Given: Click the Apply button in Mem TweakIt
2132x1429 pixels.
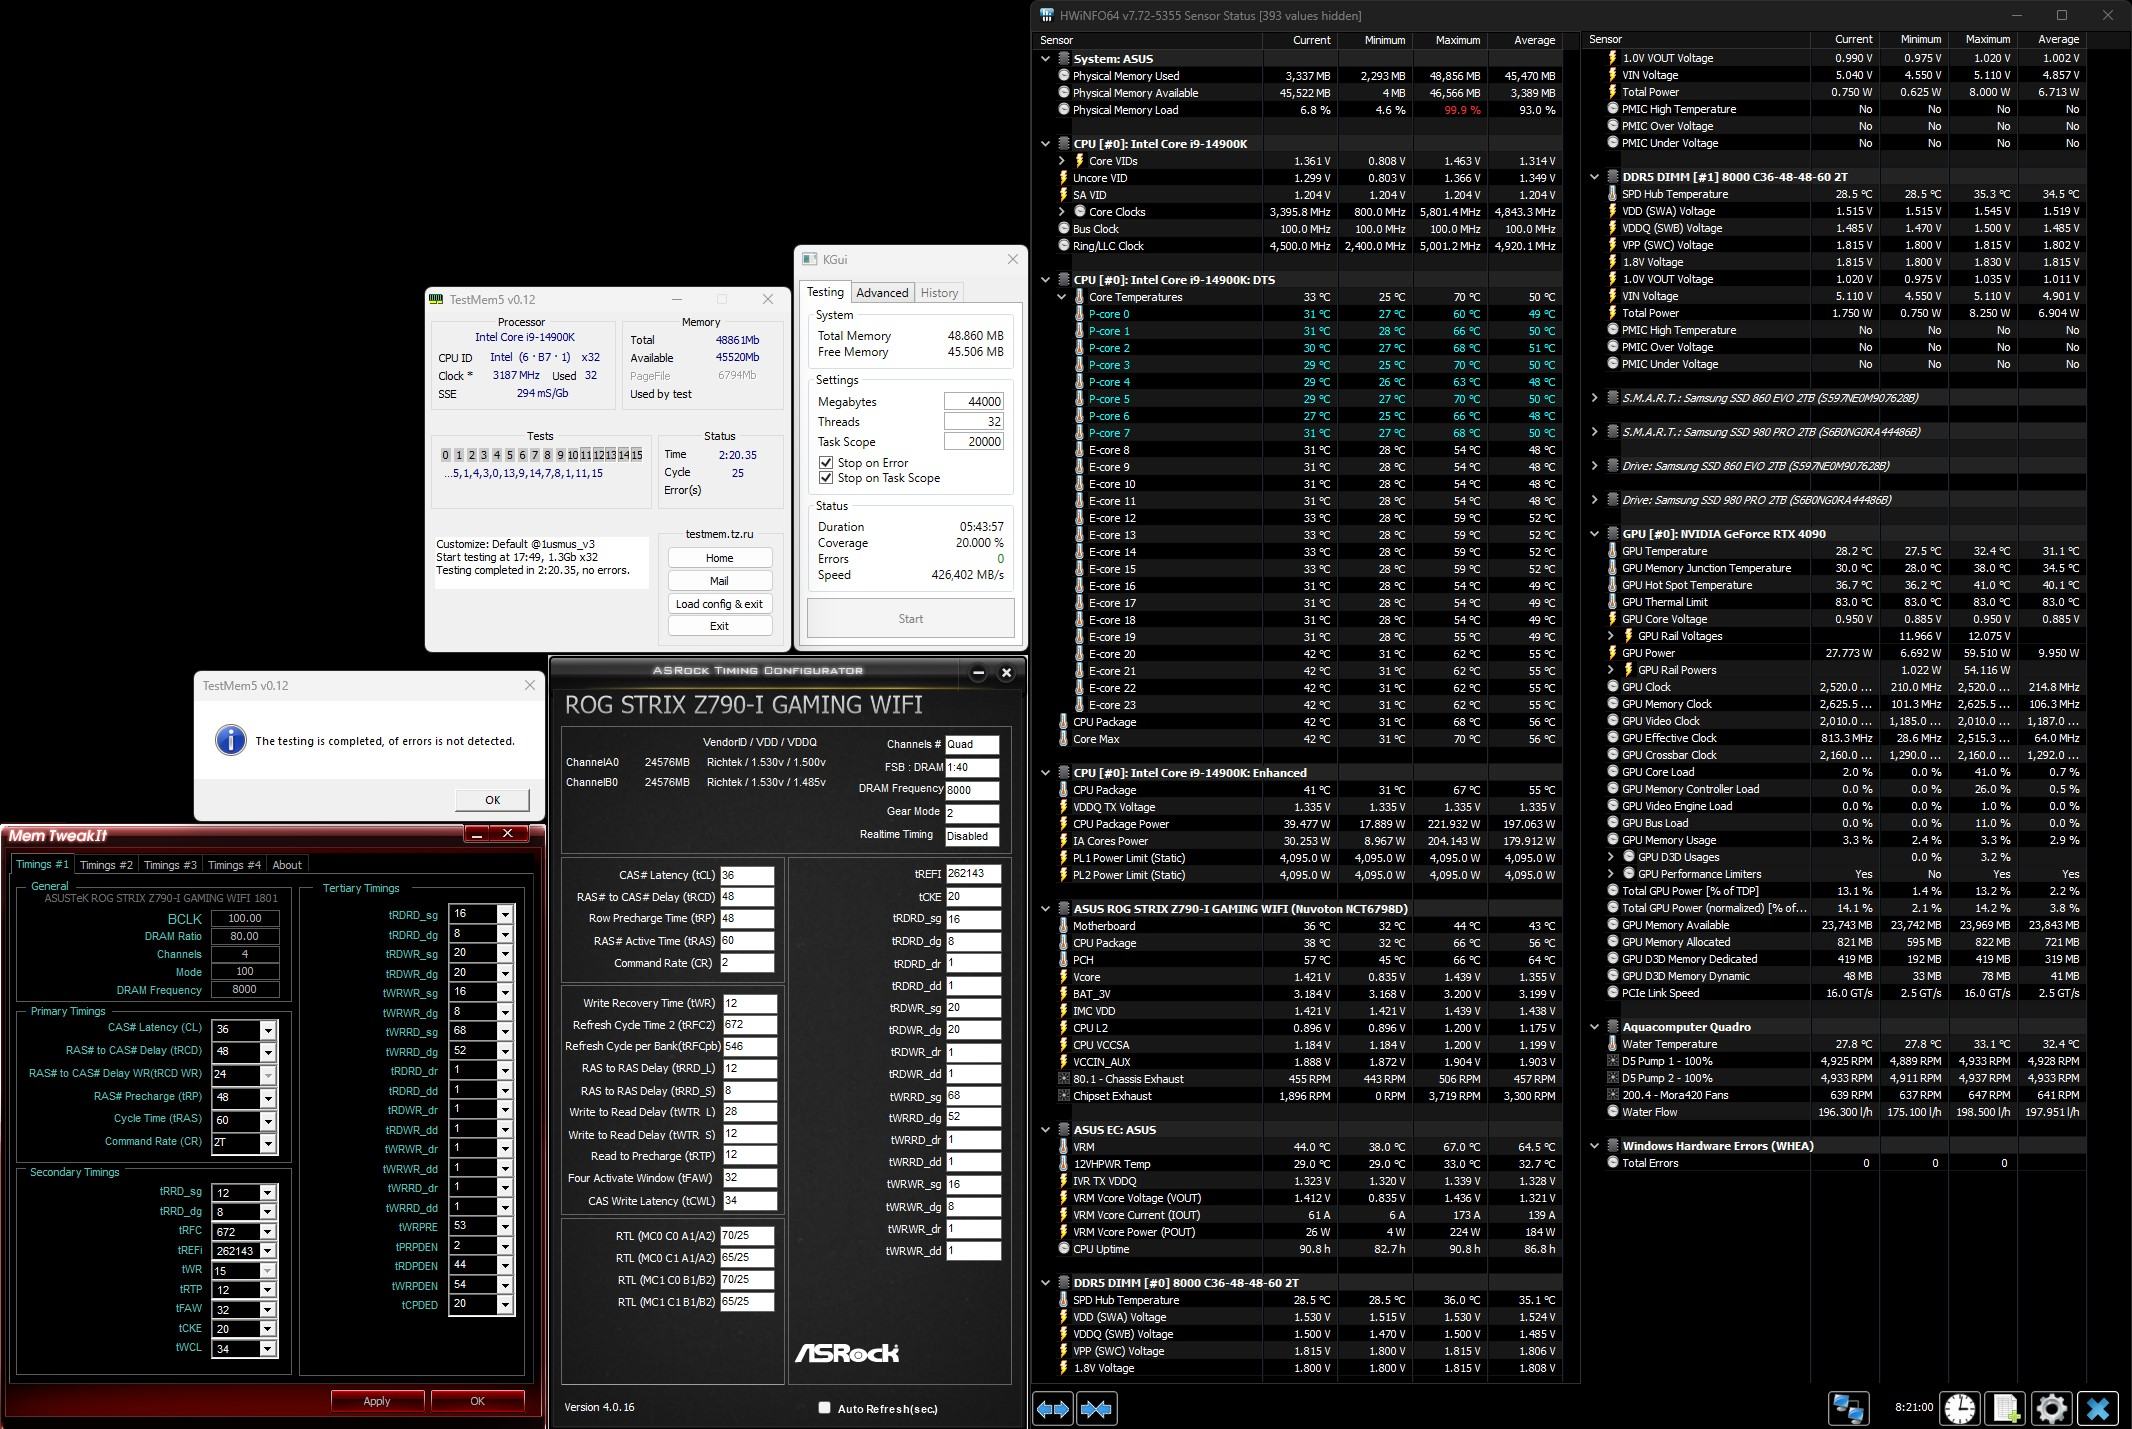Looking at the screenshot, I should 377,1401.
